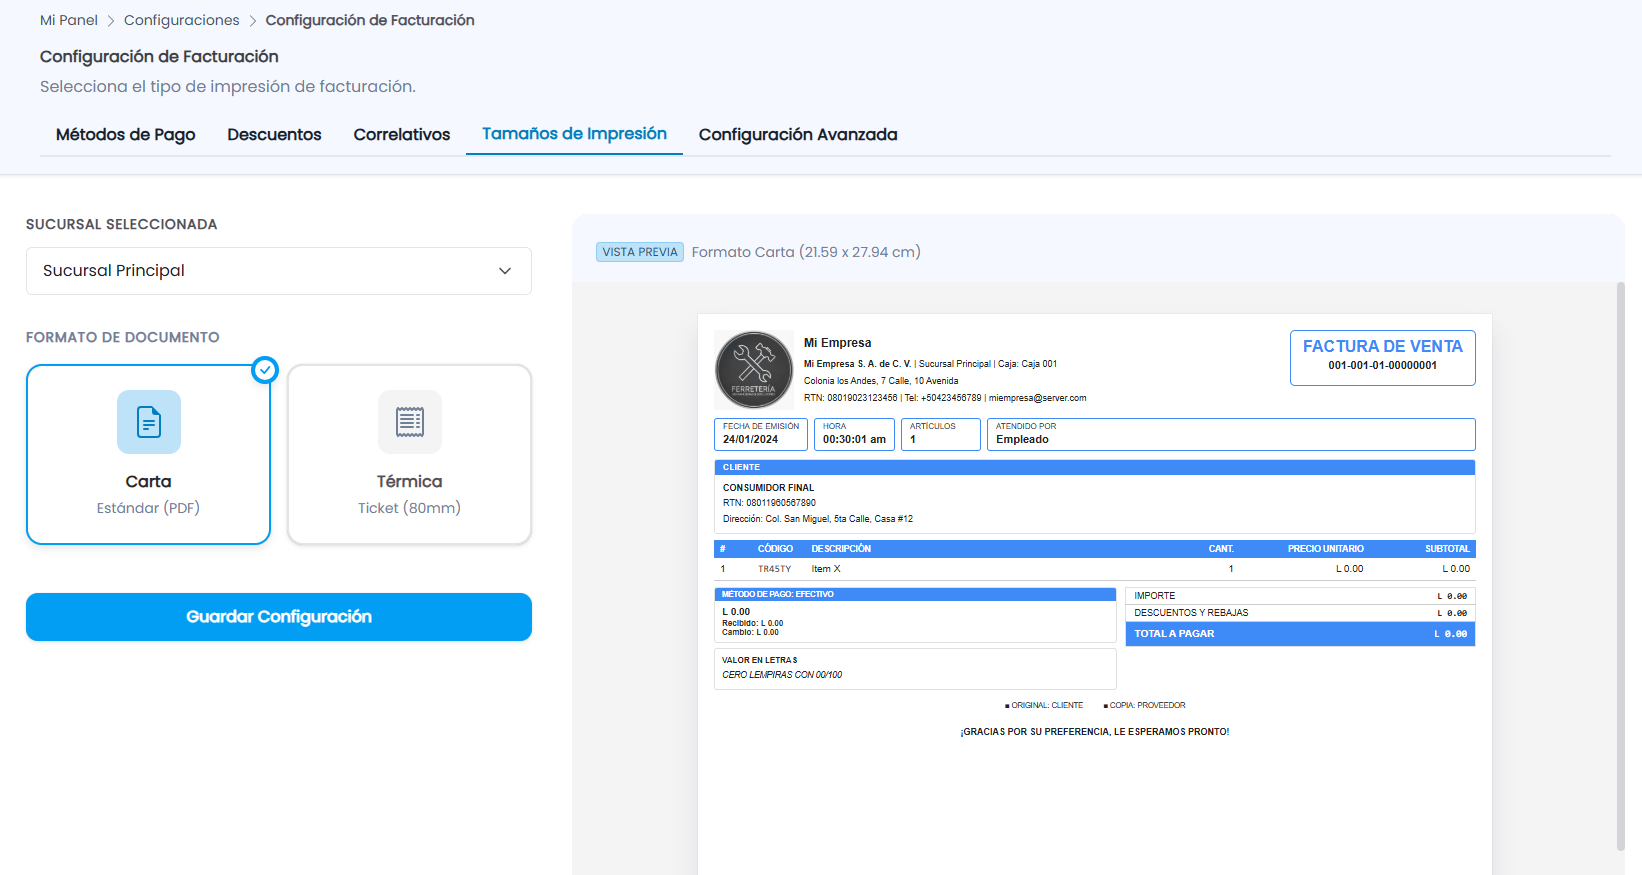Click the Mi Empresa company name
The height and width of the screenshot is (875, 1642).
point(838,343)
